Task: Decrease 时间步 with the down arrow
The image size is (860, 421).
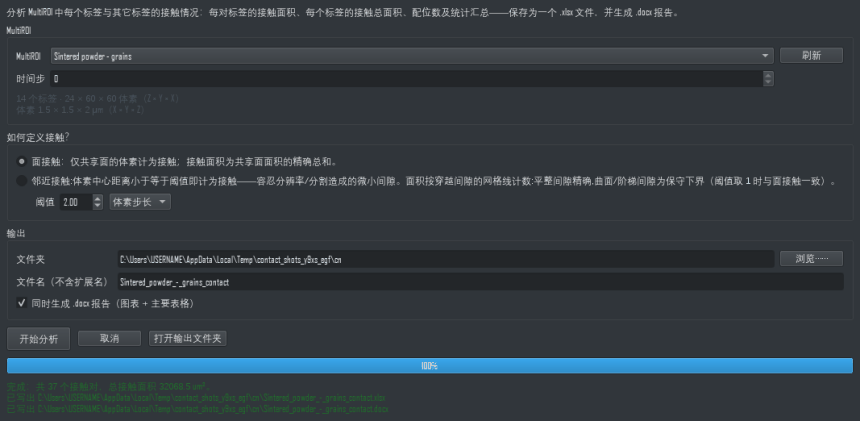Action: point(768,82)
